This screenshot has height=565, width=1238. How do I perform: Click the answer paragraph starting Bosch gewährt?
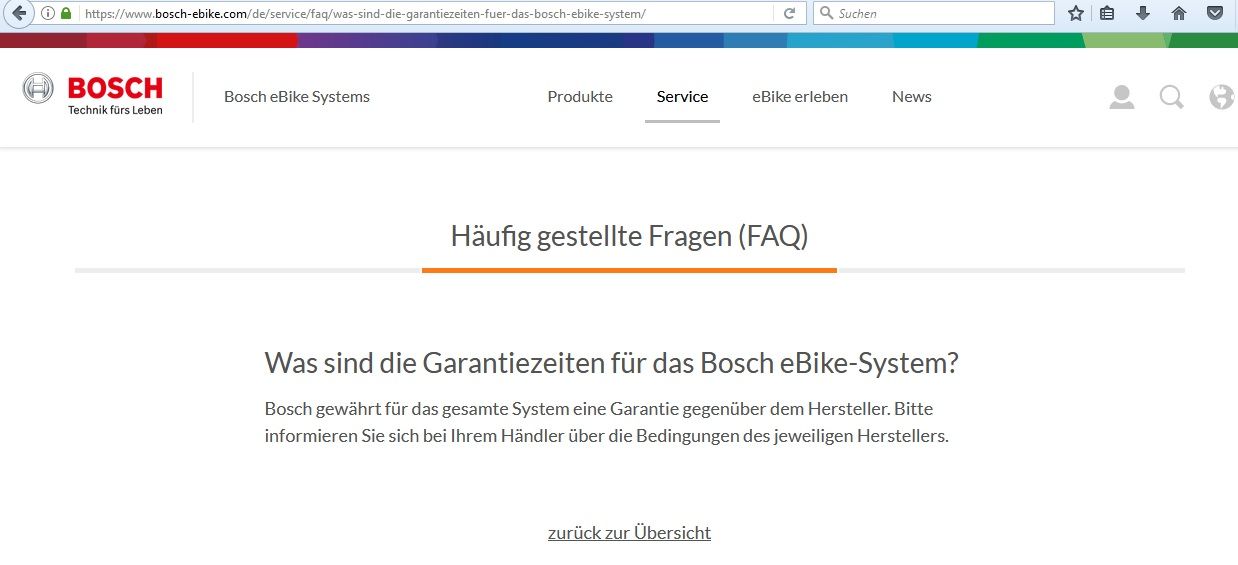point(606,423)
